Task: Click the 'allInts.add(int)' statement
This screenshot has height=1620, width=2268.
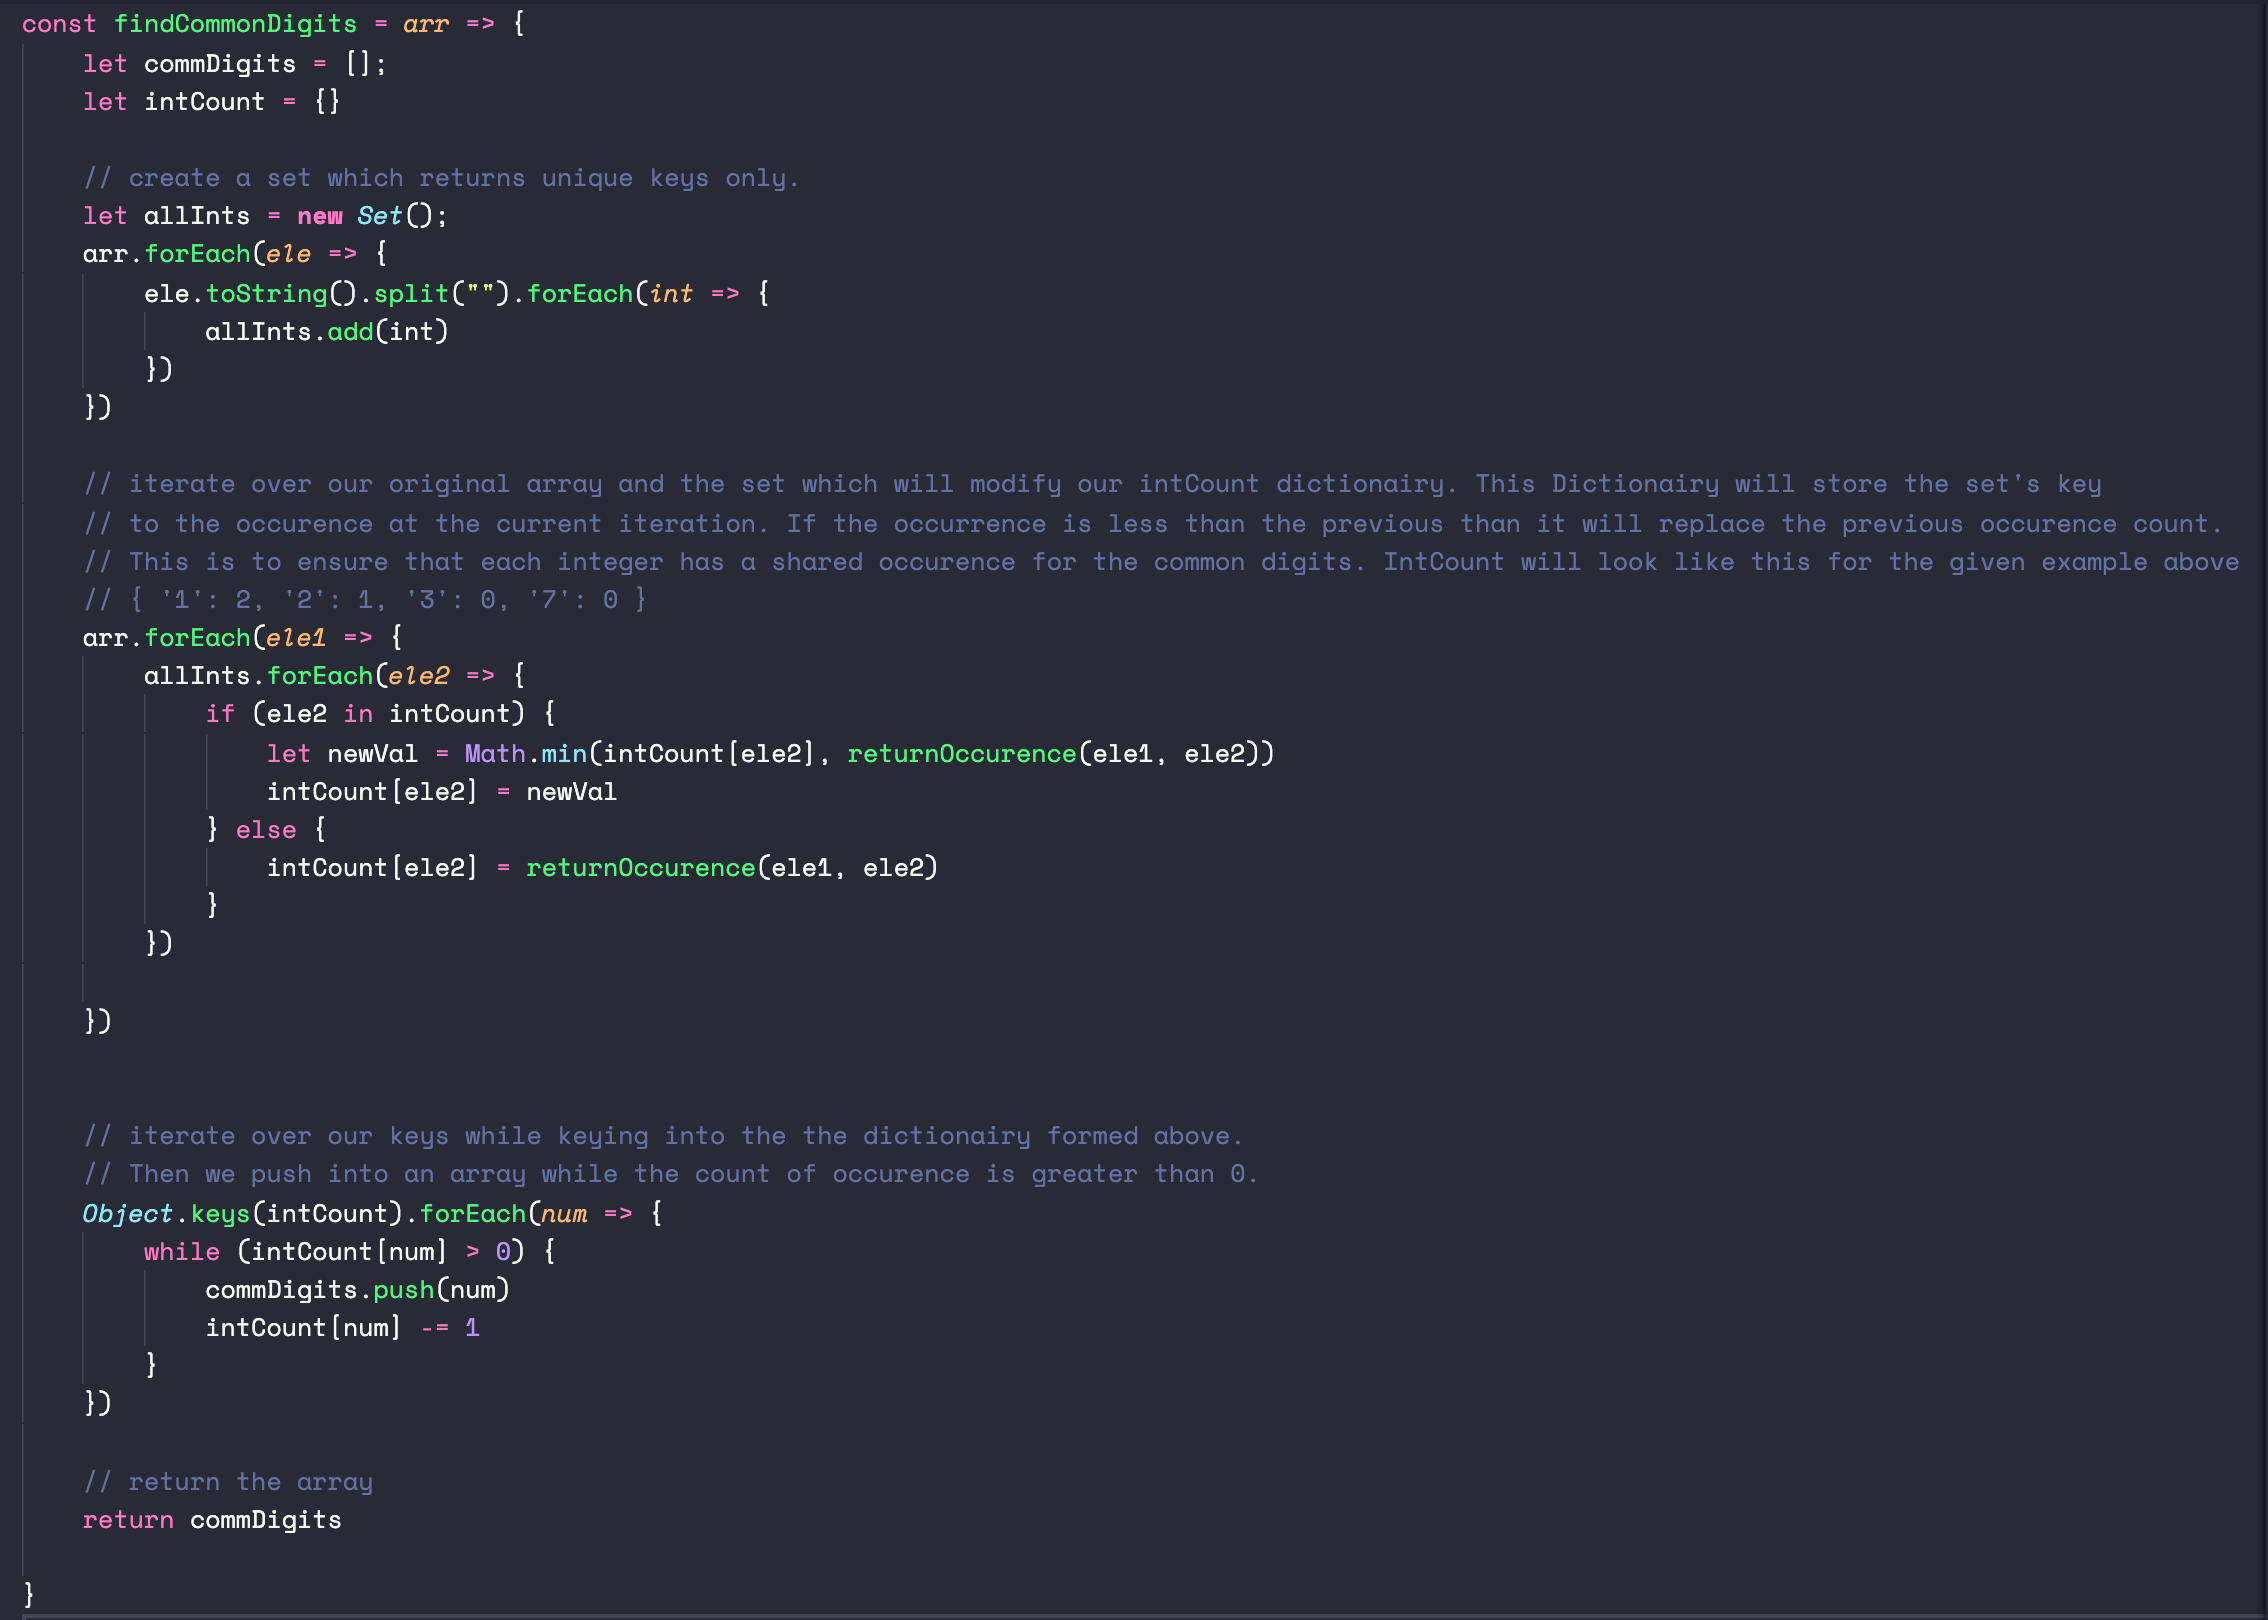Action: coord(326,332)
